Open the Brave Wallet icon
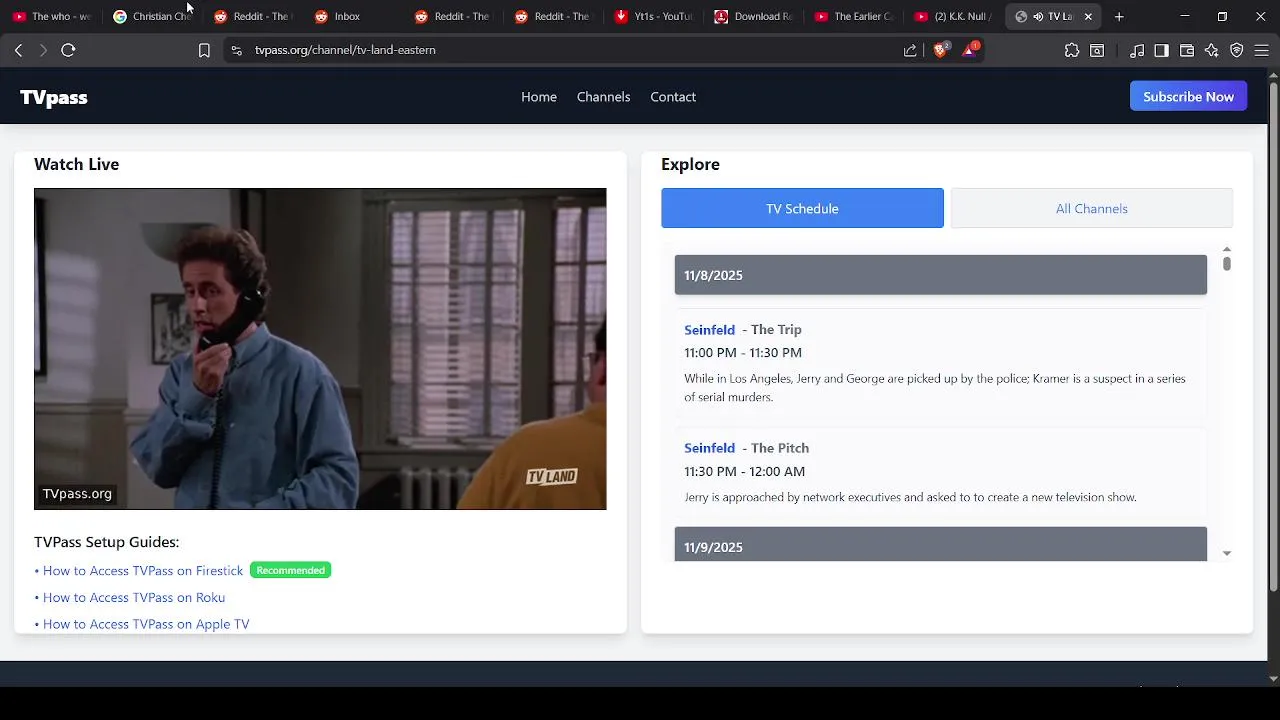The image size is (1280, 720). (1187, 50)
